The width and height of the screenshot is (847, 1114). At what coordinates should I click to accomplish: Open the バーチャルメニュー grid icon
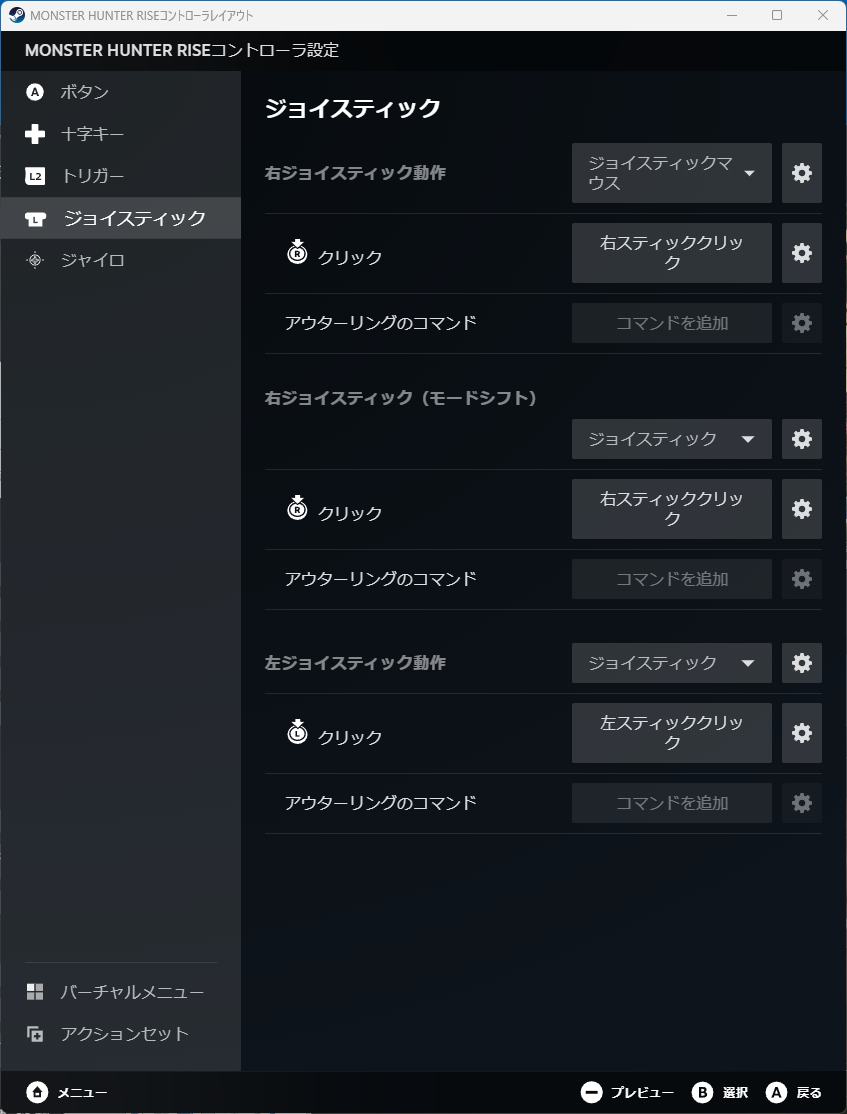(36, 991)
